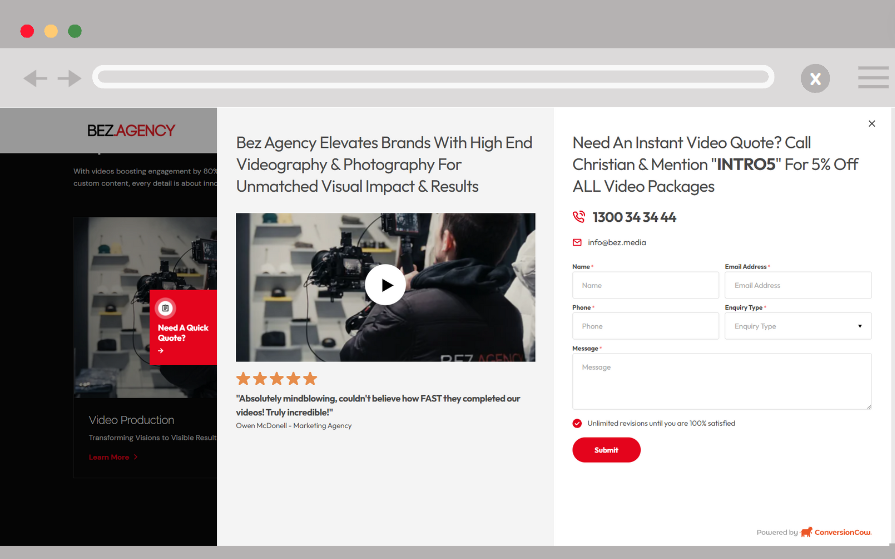
Task: Click the Owen McDonell testimonial attribution
Action: [294, 426]
